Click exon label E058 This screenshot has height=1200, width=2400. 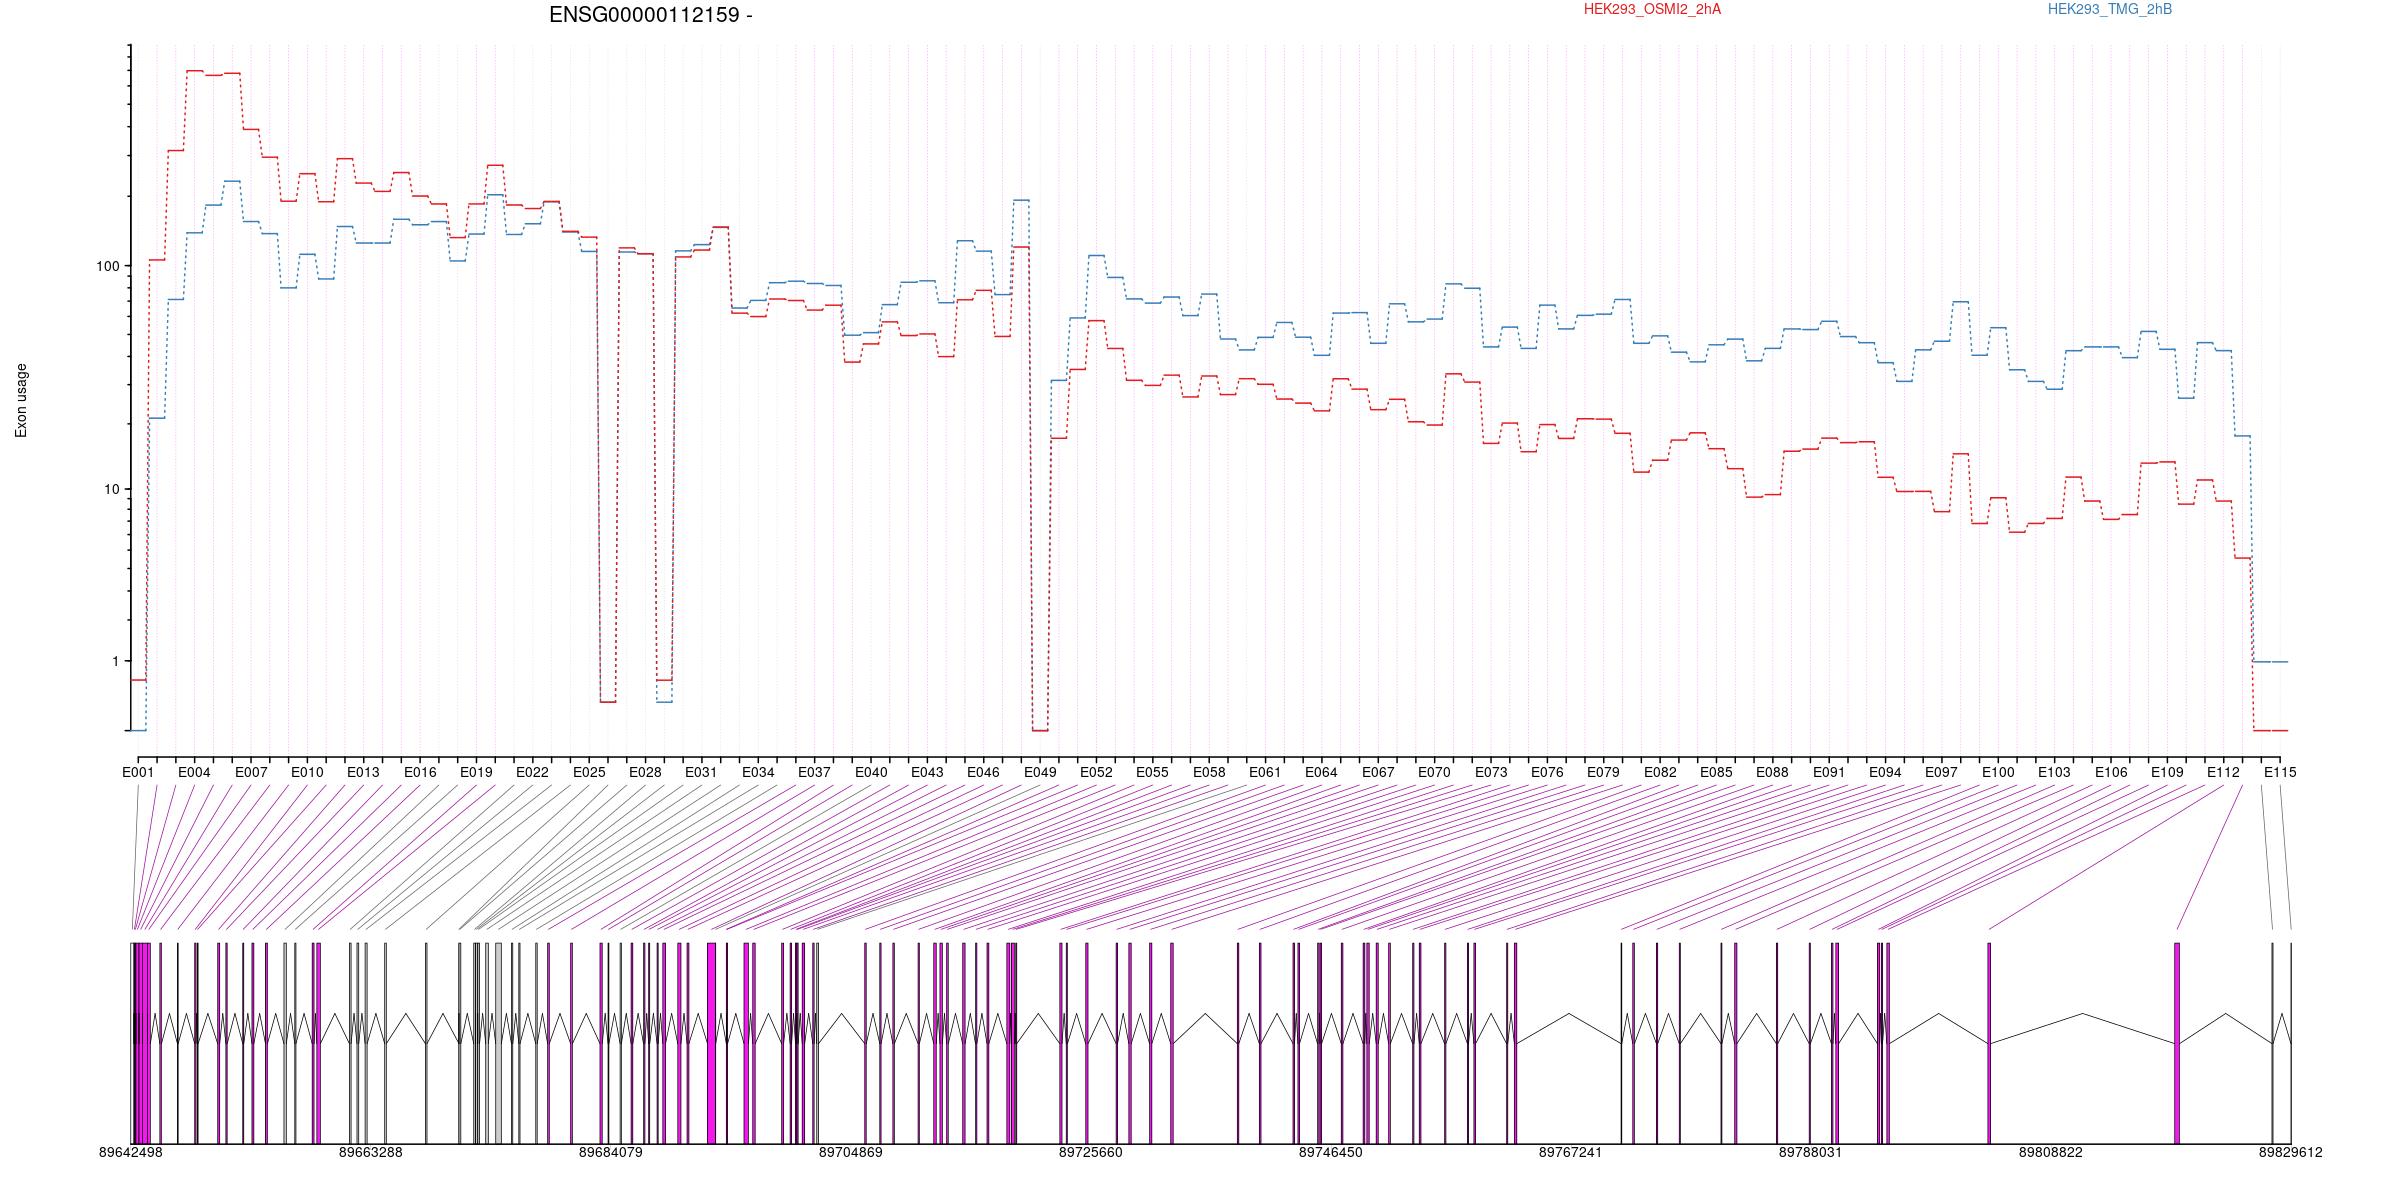[x=1209, y=772]
